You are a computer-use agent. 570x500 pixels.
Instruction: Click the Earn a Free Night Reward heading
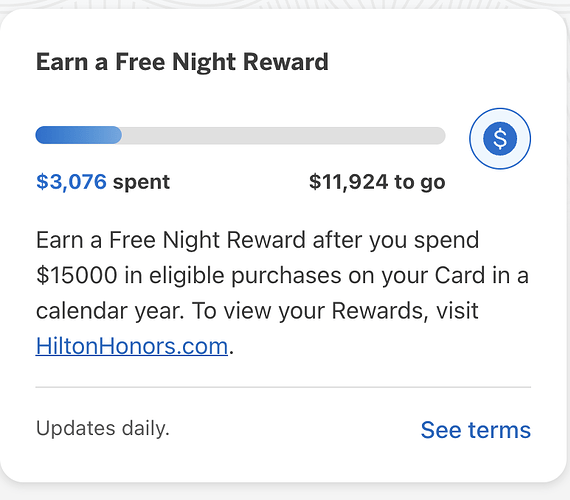tap(182, 62)
